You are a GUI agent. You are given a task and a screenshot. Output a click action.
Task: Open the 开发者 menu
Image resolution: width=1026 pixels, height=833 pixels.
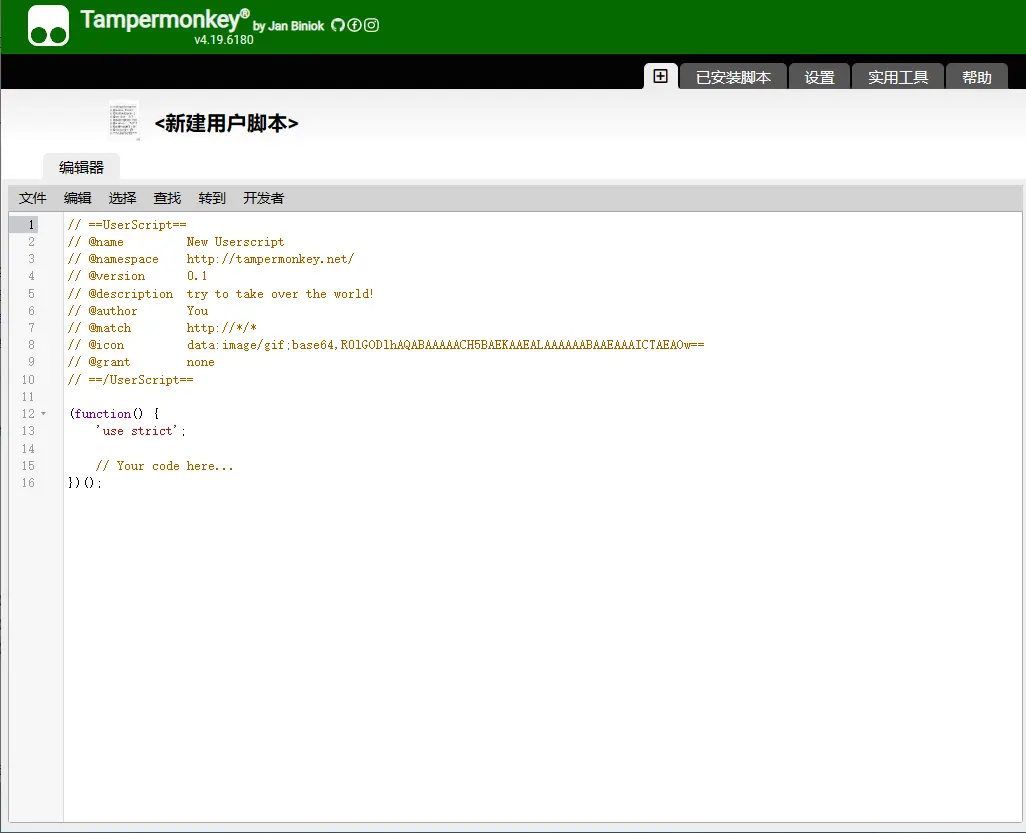pos(264,198)
